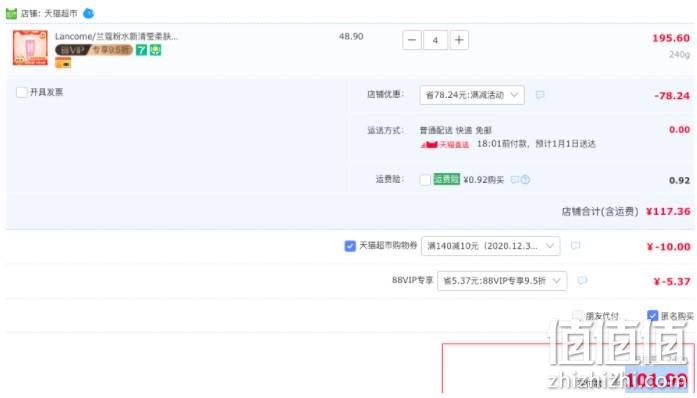
Task: Click the green Tmall store icon
Action: [x=11, y=13]
